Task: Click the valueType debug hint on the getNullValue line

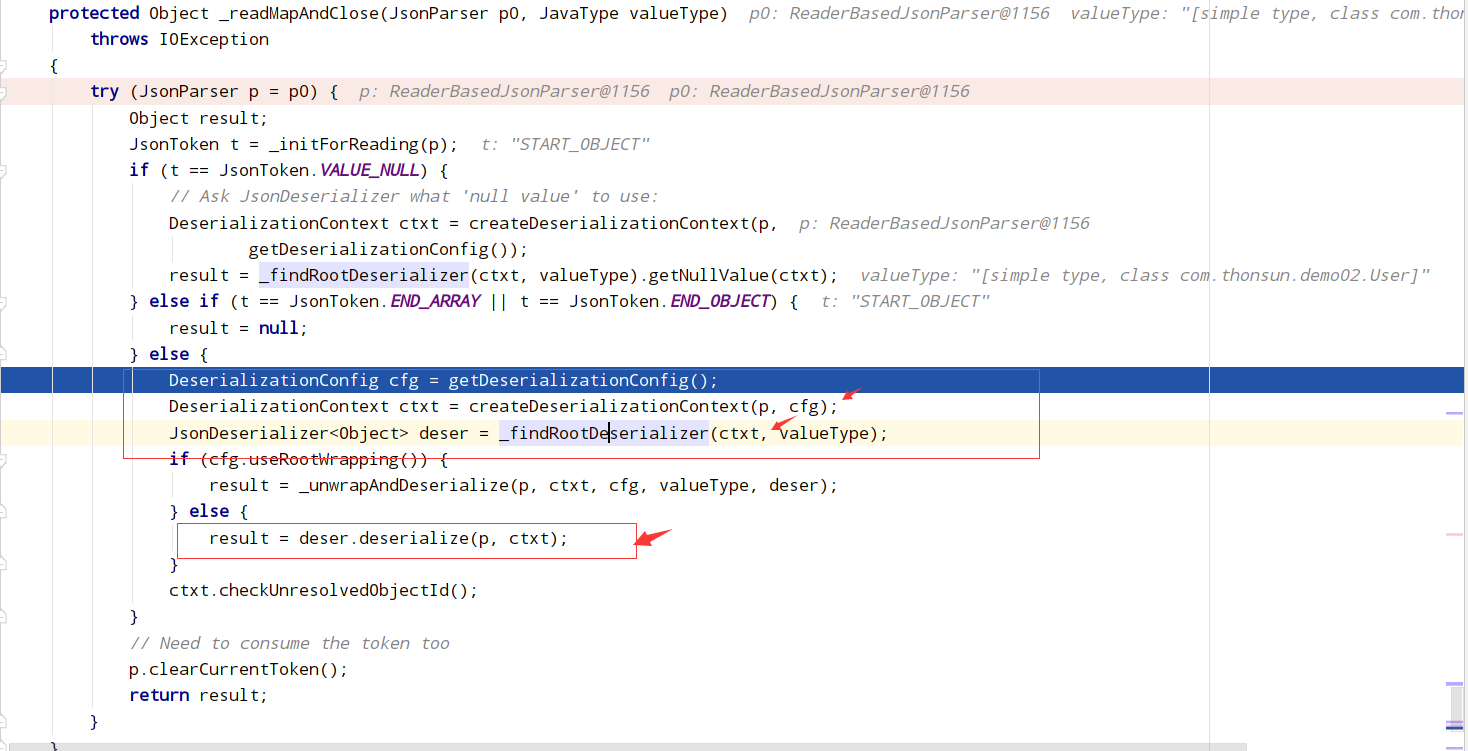Action: [1145, 275]
